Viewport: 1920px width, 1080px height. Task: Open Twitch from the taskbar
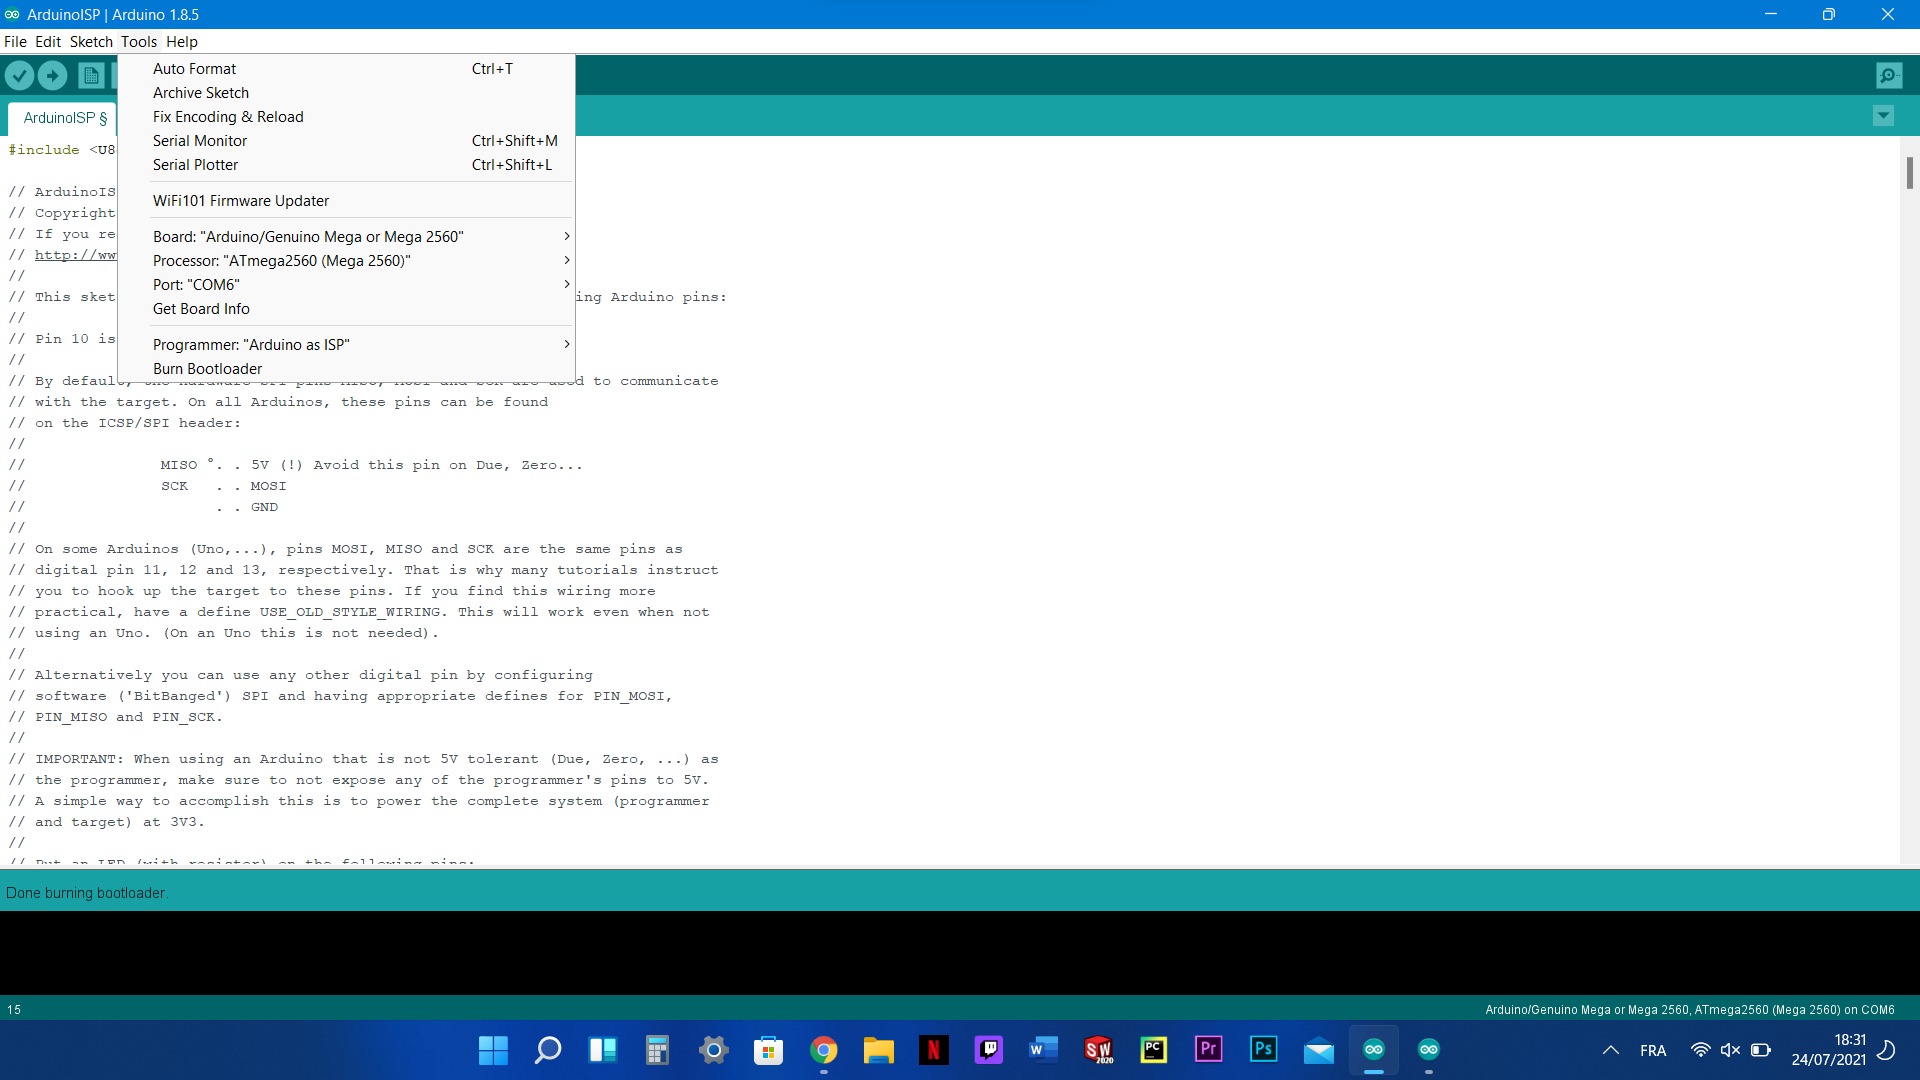pyautogui.click(x=988, y=1049)
